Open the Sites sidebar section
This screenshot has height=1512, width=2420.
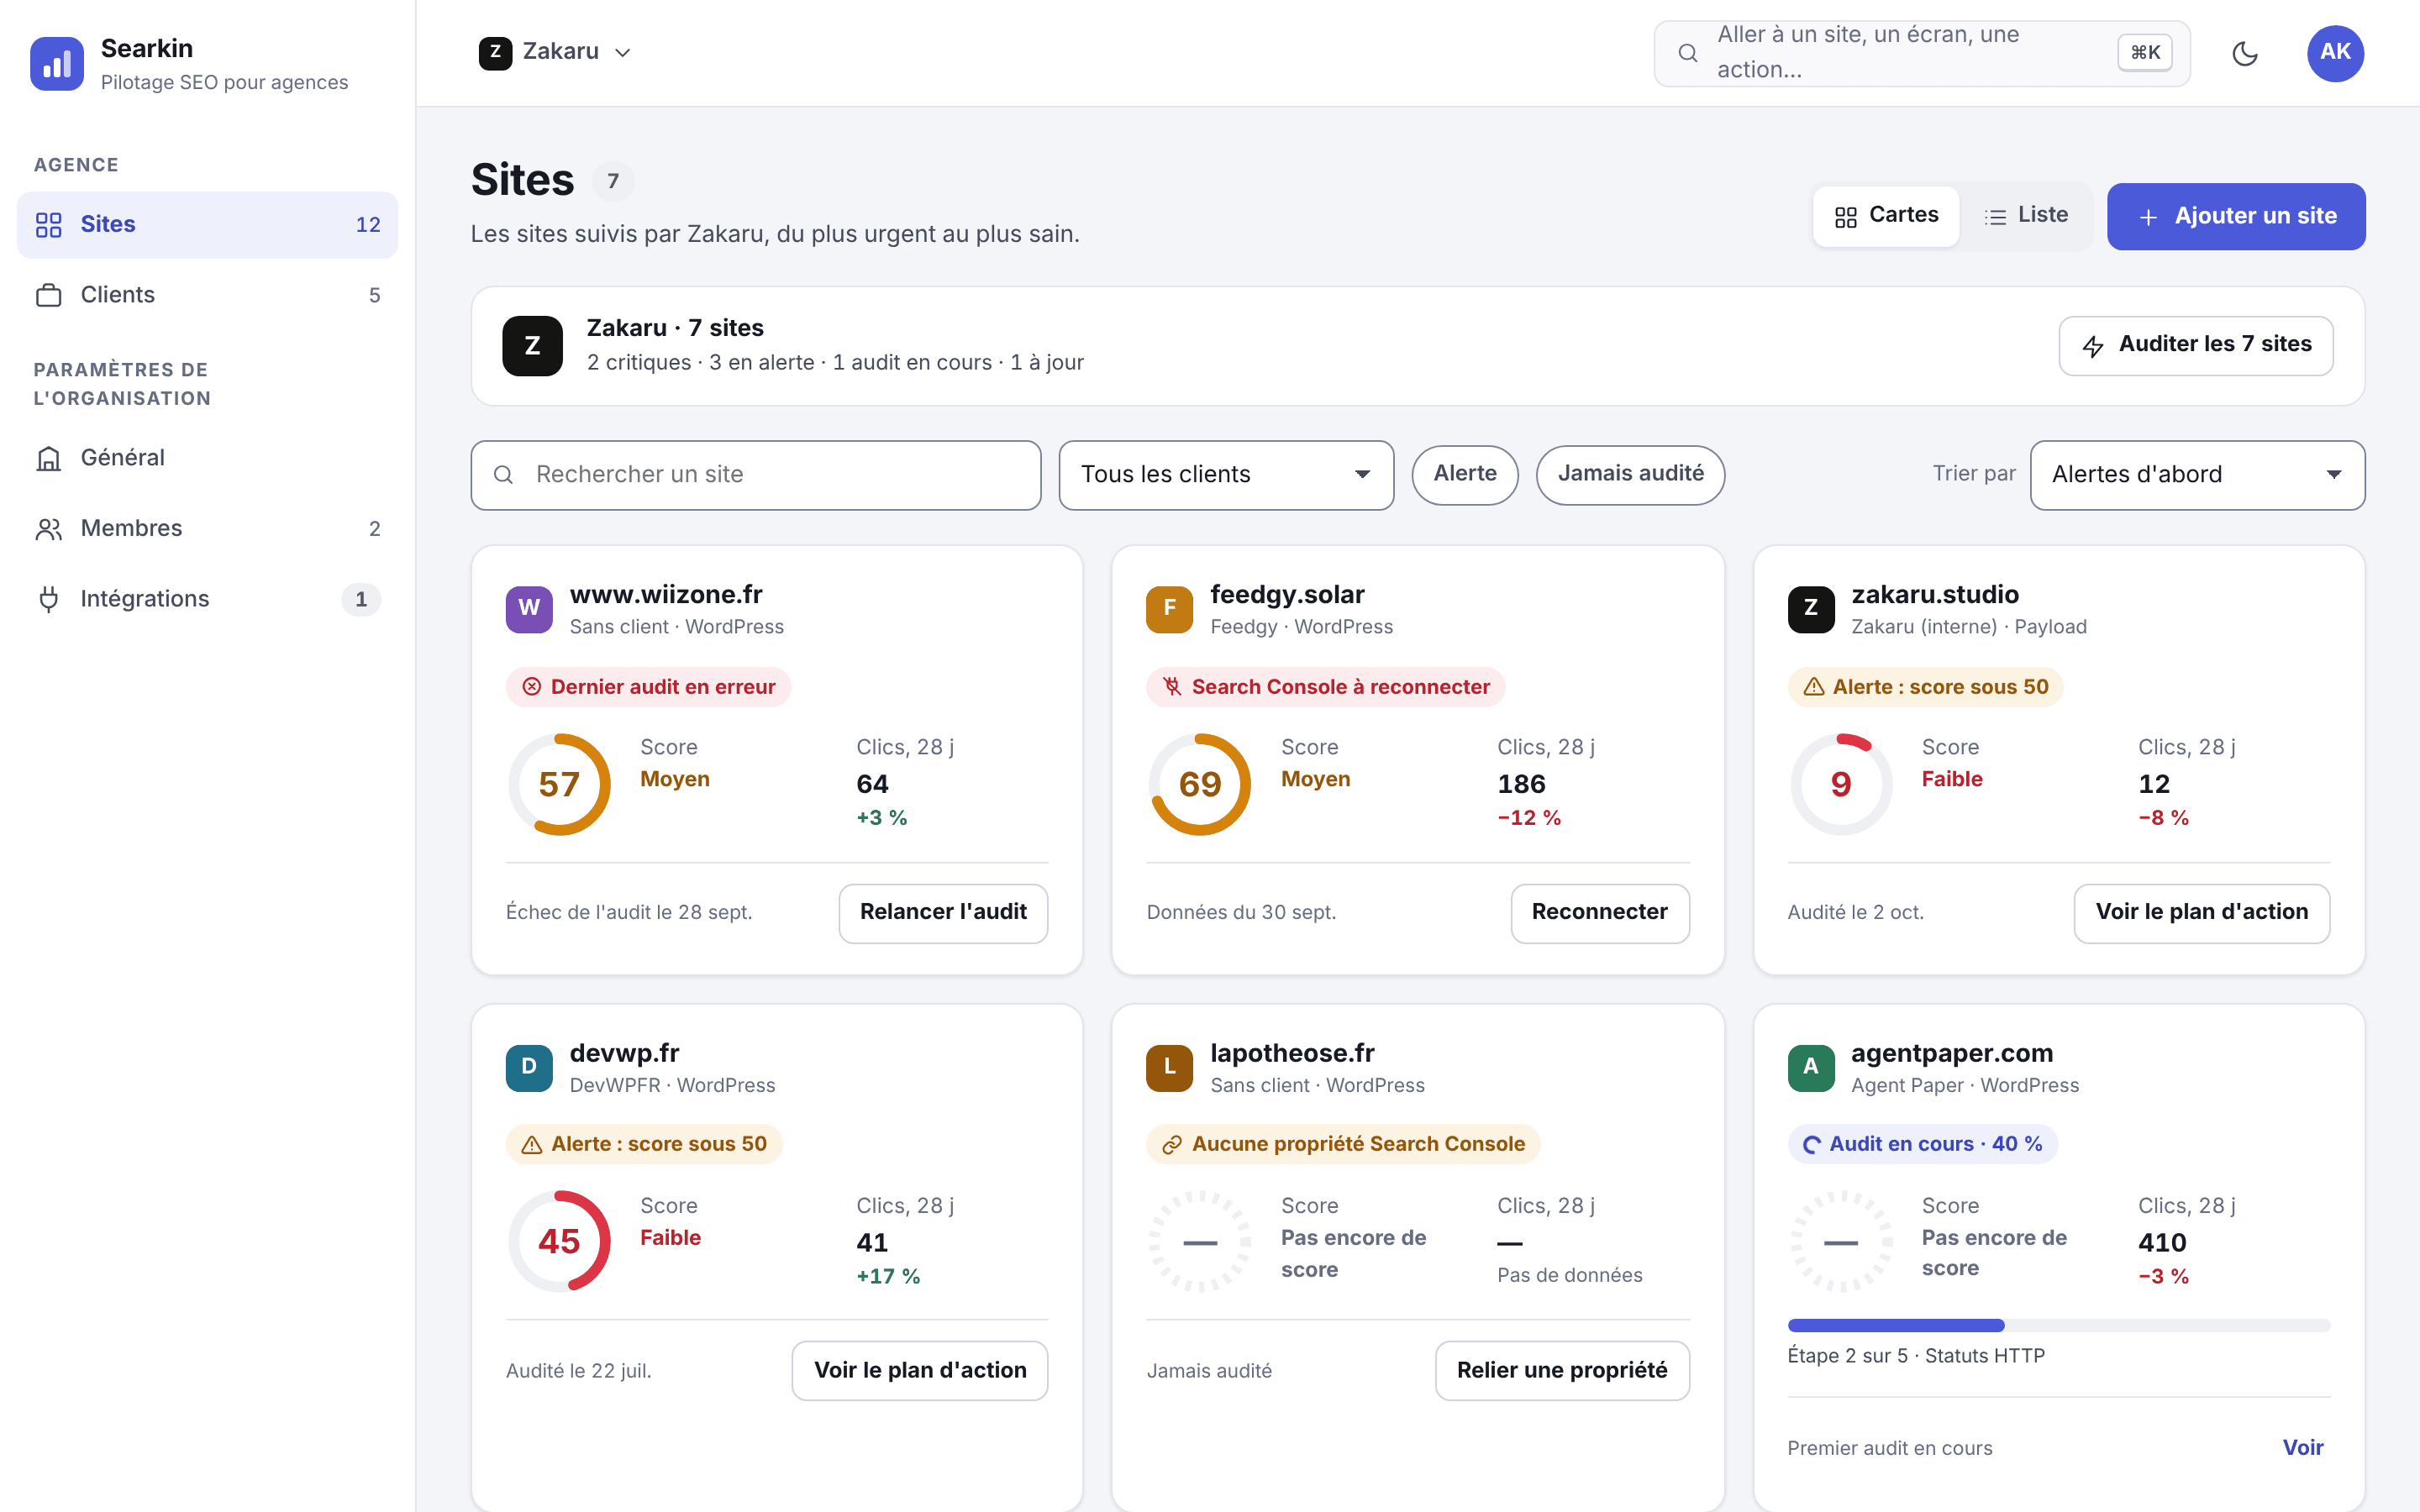pos(207,224)
